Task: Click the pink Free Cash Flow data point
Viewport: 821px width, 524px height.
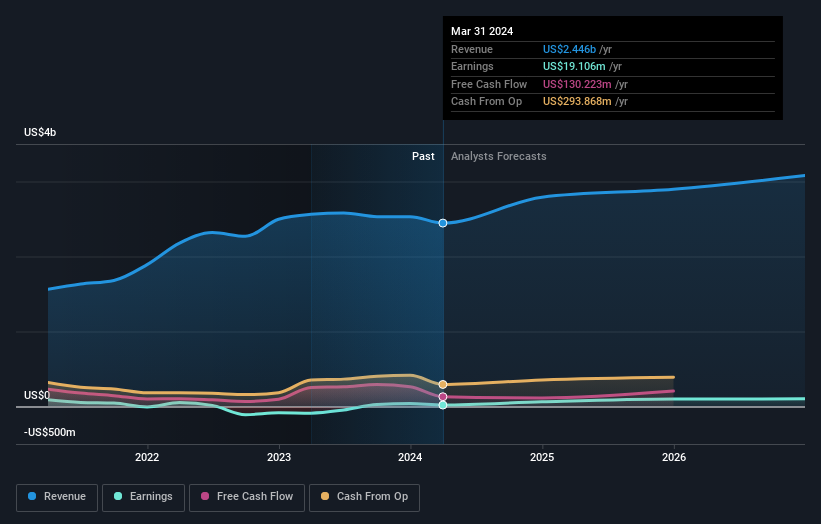Action: pos(443,397)
